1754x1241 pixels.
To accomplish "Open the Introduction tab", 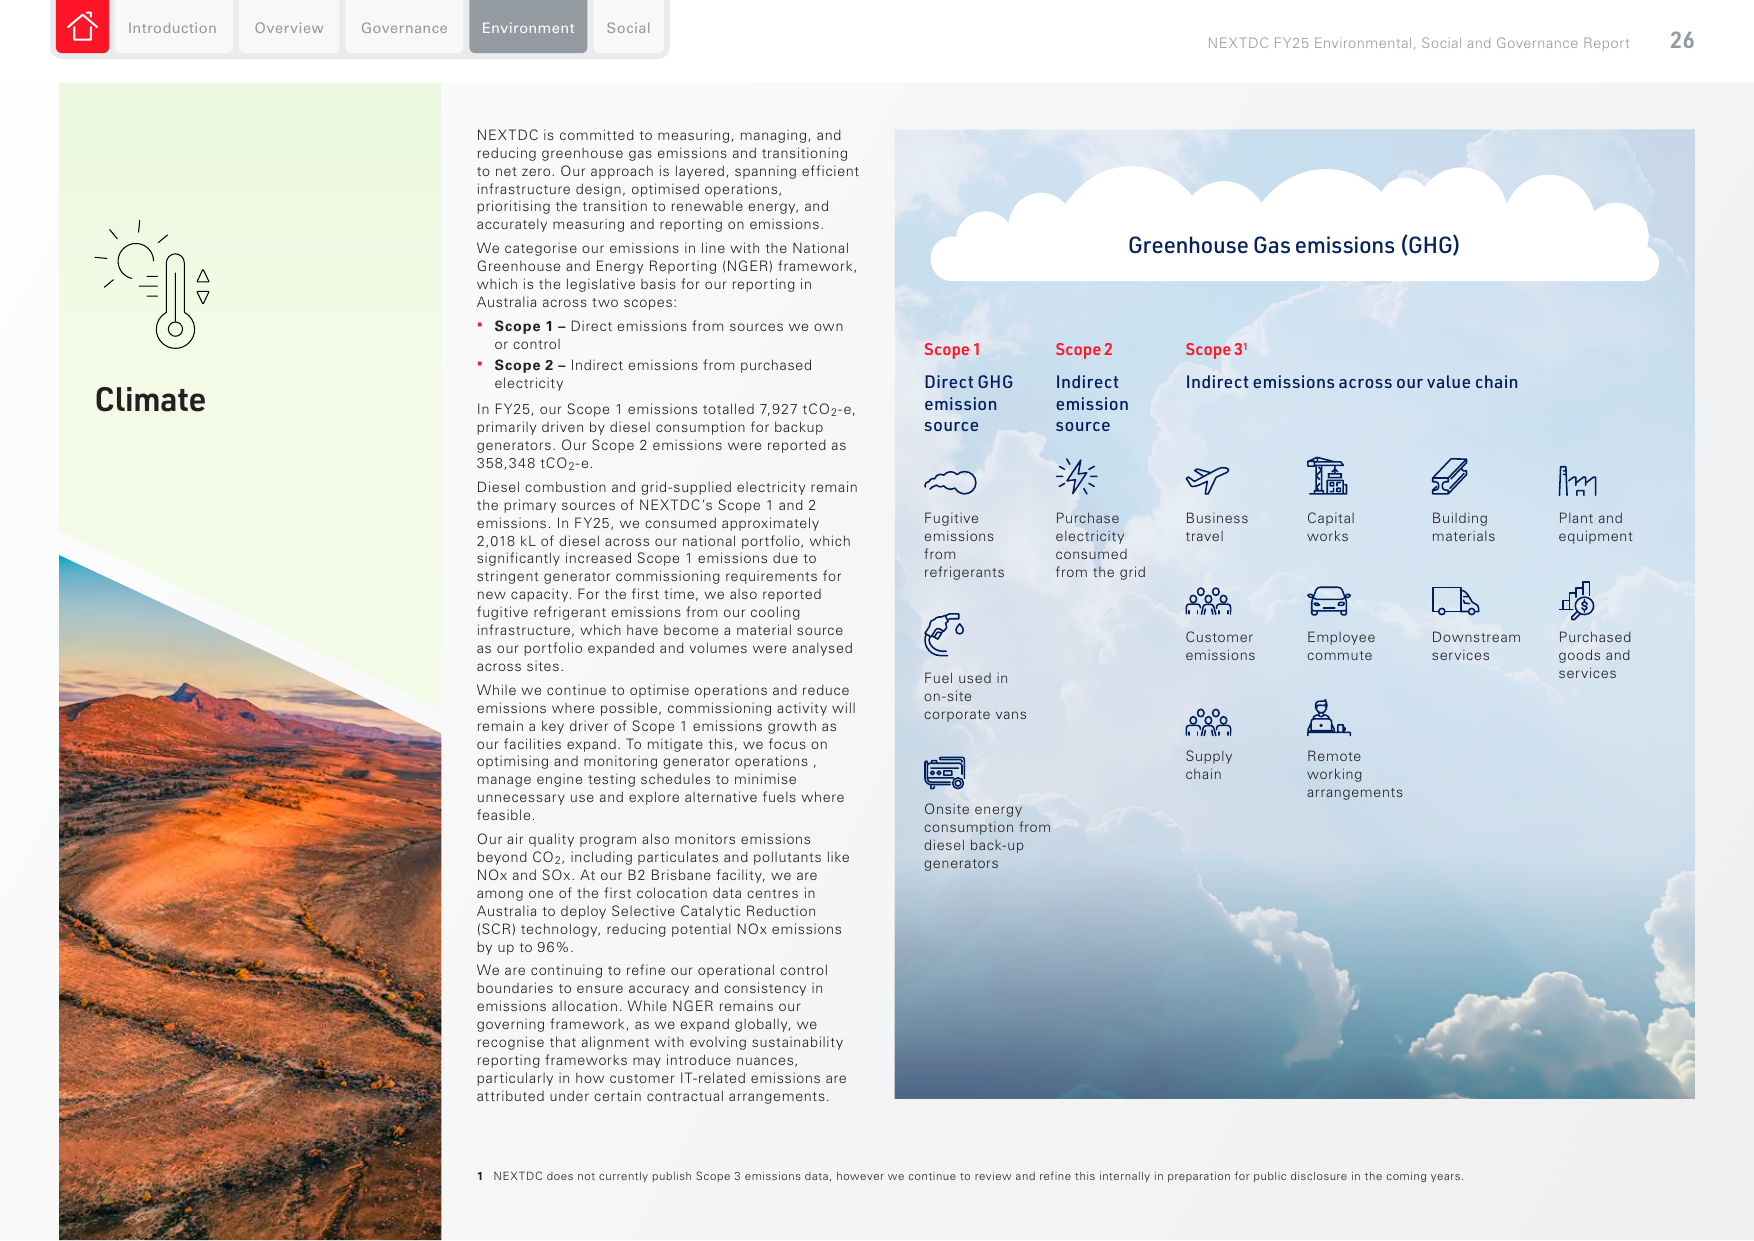I will pos(172,27).
